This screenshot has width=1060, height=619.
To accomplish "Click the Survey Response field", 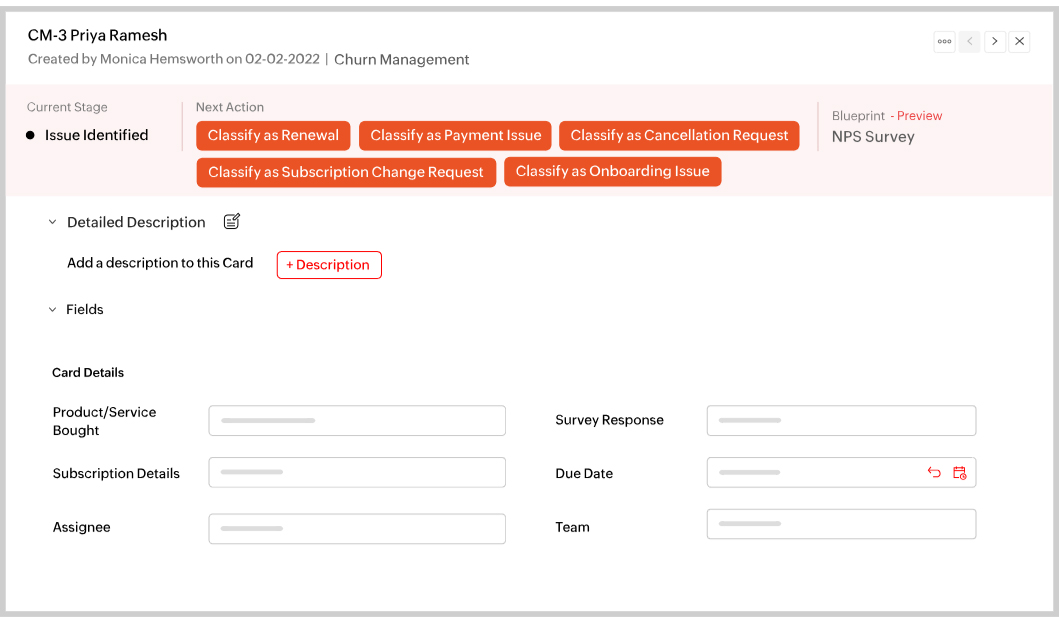I will (841, 420).
